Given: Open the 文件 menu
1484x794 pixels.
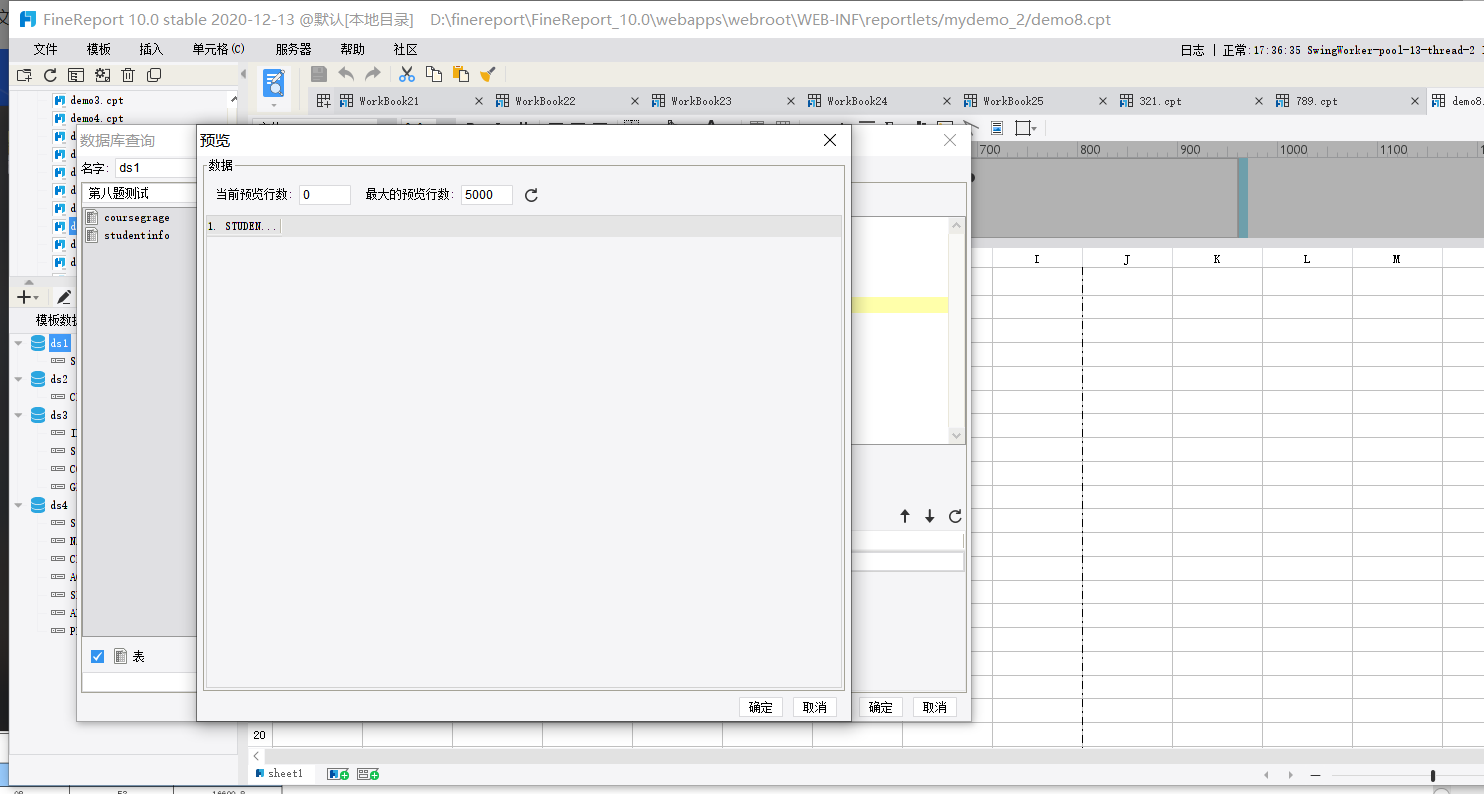Looking at the screenshot, I should [45, 49].
